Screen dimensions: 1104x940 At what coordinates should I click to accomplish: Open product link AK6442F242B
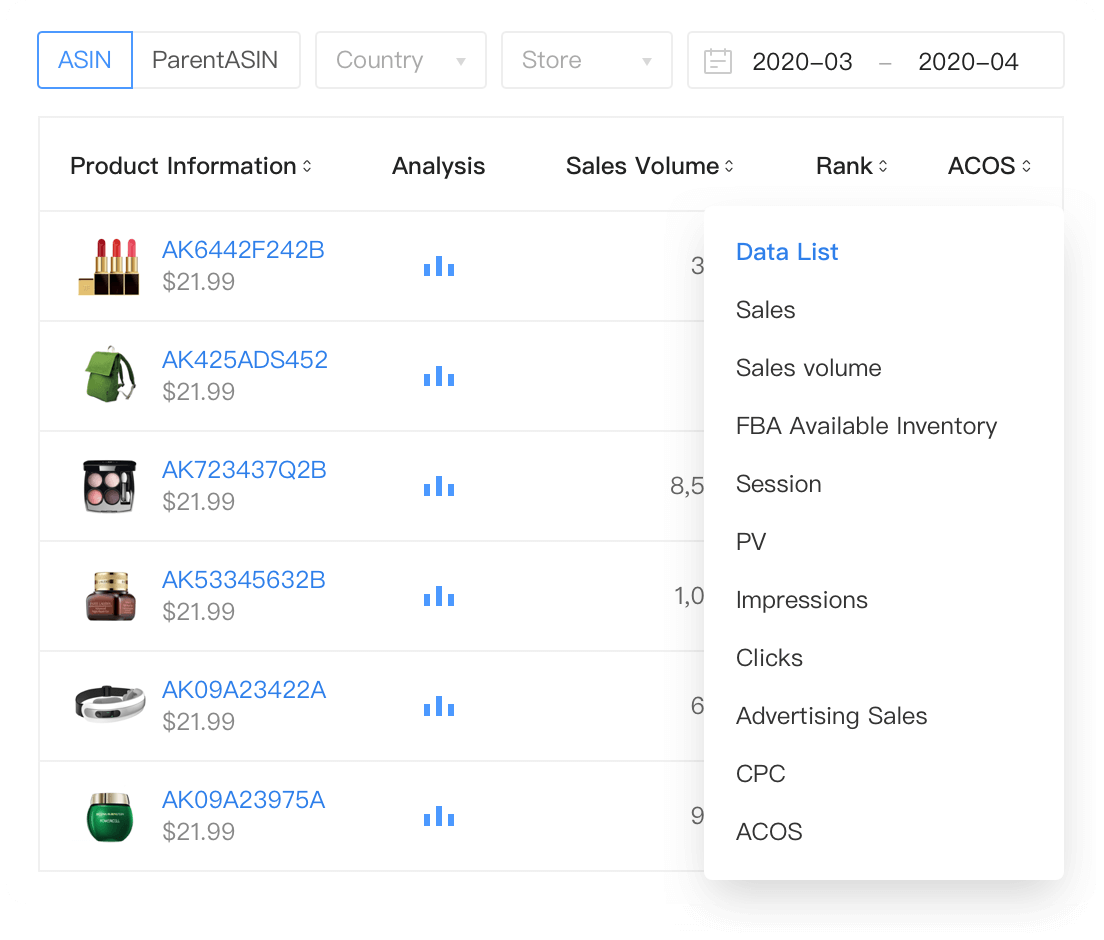click(x=243, y=250)
